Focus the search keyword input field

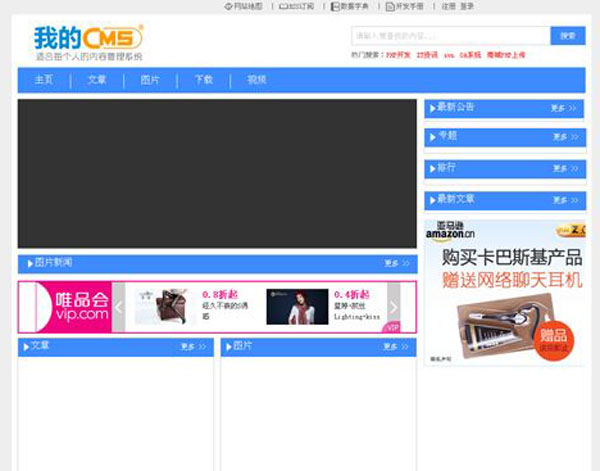pyautogui.click(x=450, y=36)
